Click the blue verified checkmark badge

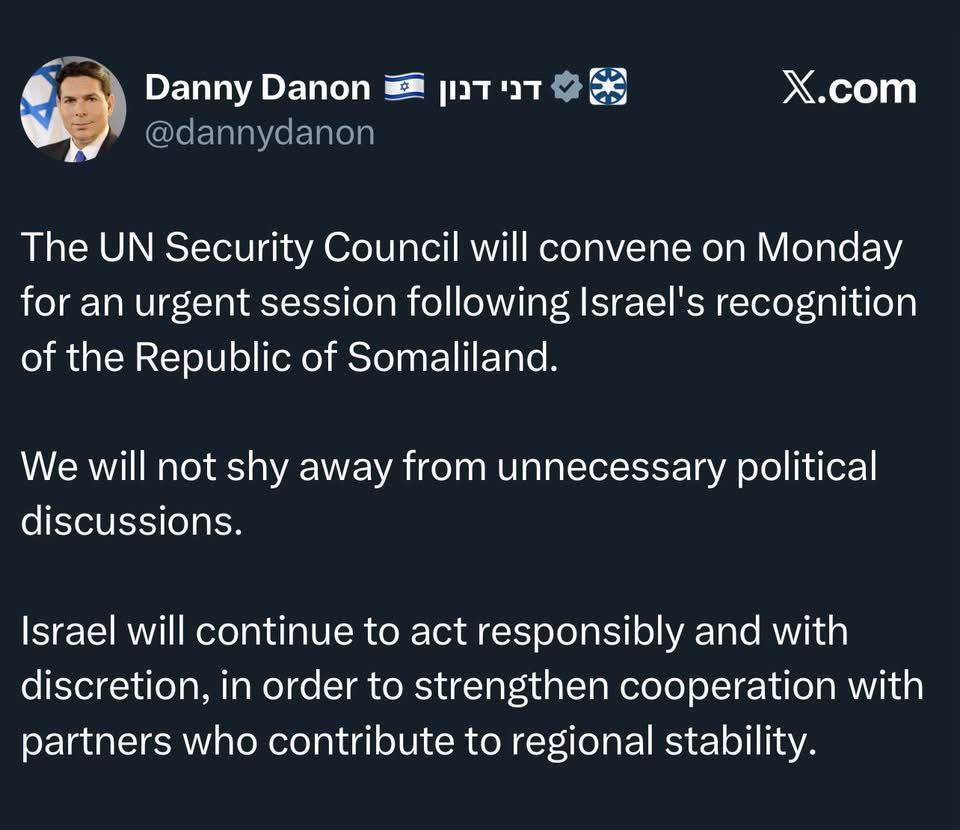(x=567, y=88)
